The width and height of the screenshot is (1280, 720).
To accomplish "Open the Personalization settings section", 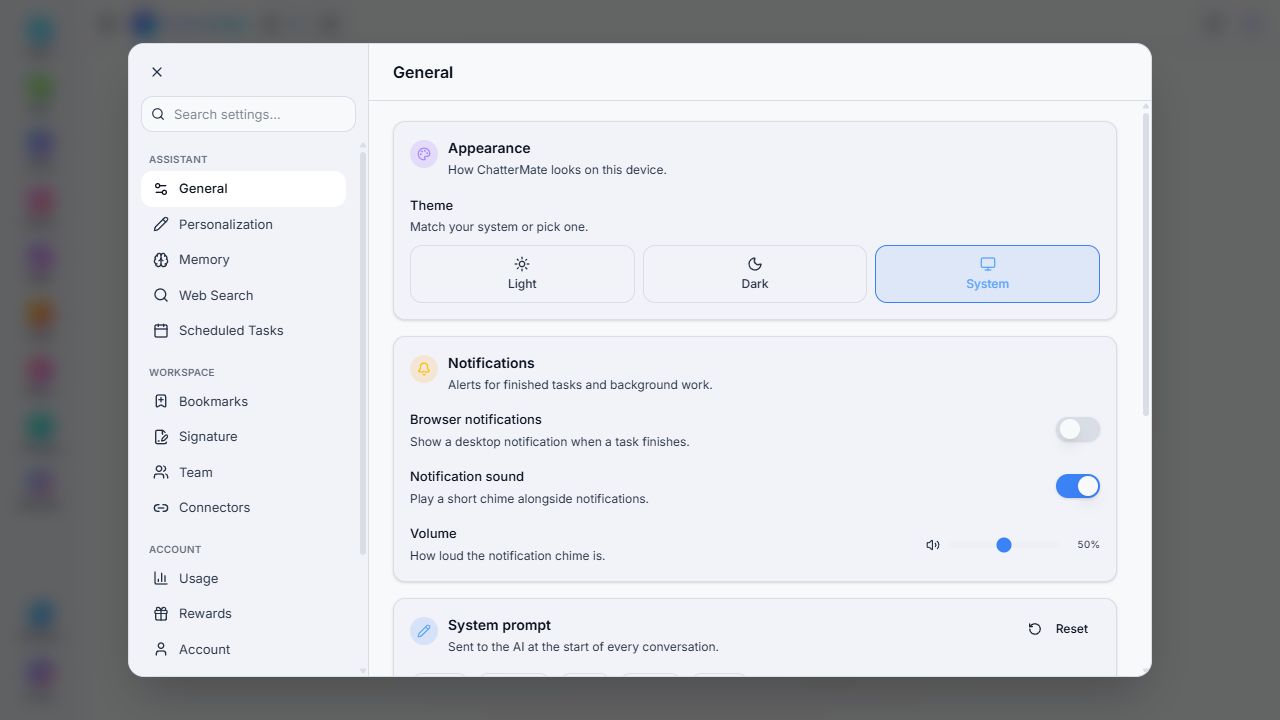I will [243, 224].
